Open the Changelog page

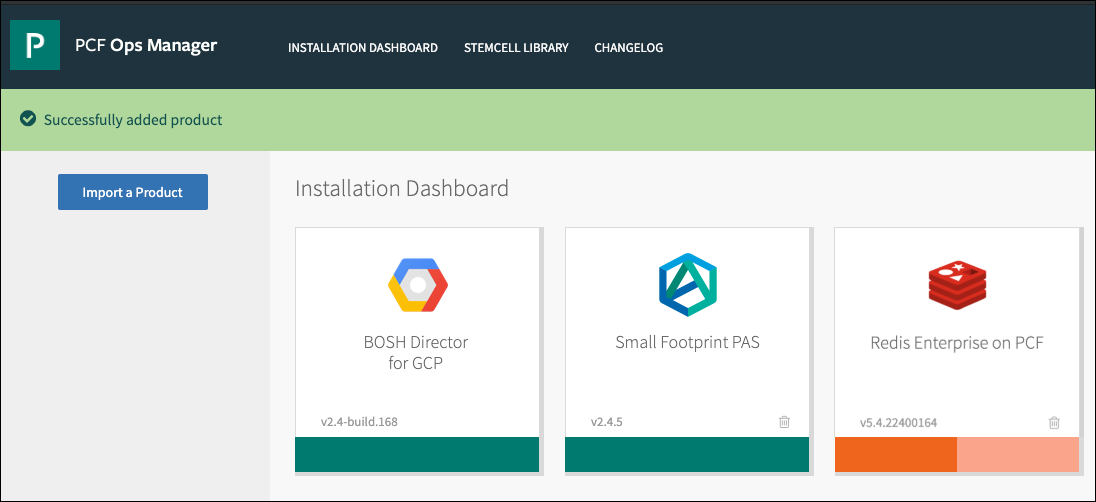tap(628, 47)
